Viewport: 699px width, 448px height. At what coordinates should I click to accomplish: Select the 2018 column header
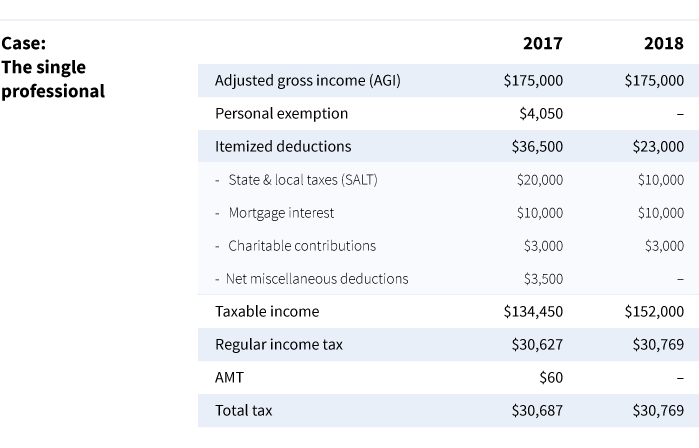click(664, 43)
